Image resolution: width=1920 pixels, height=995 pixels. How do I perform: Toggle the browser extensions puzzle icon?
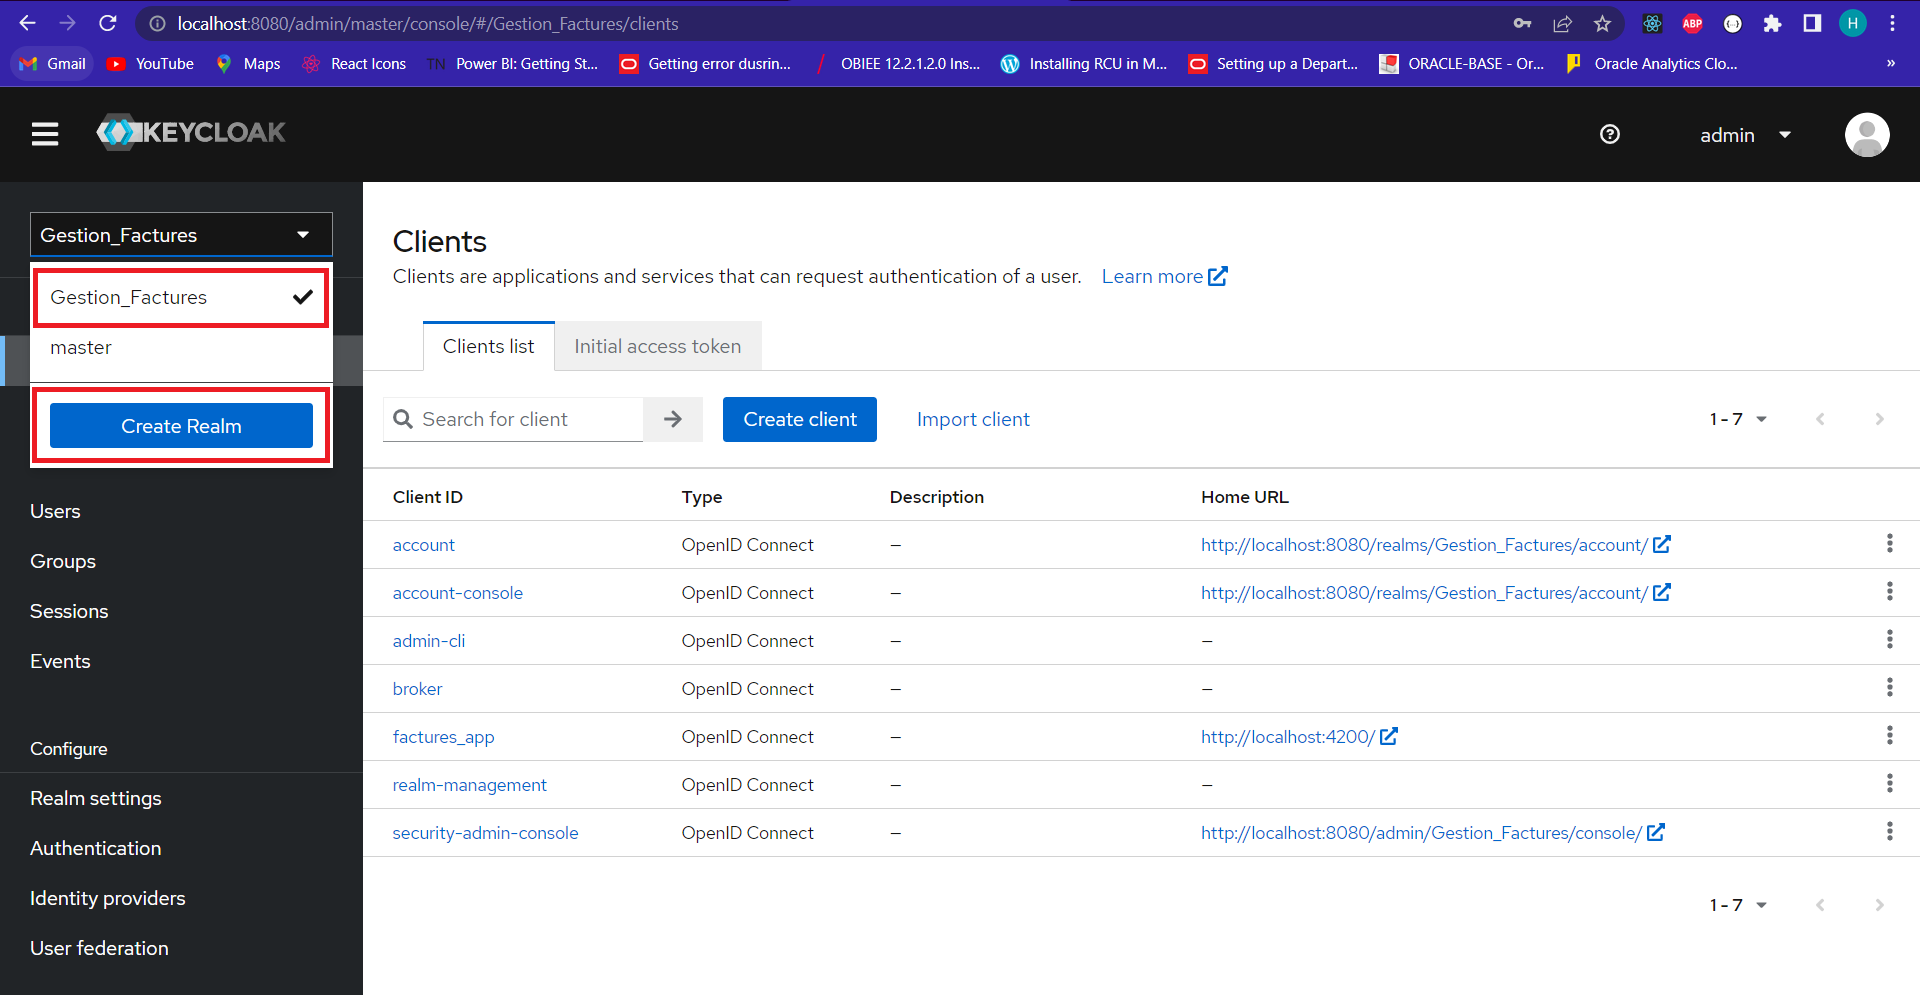coord(1773,23)
